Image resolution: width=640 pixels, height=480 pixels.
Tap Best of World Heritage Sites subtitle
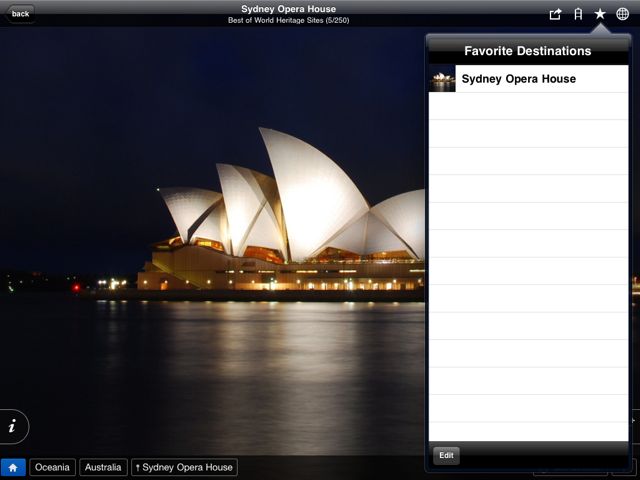pyautogui.click(x=289, y=20)
